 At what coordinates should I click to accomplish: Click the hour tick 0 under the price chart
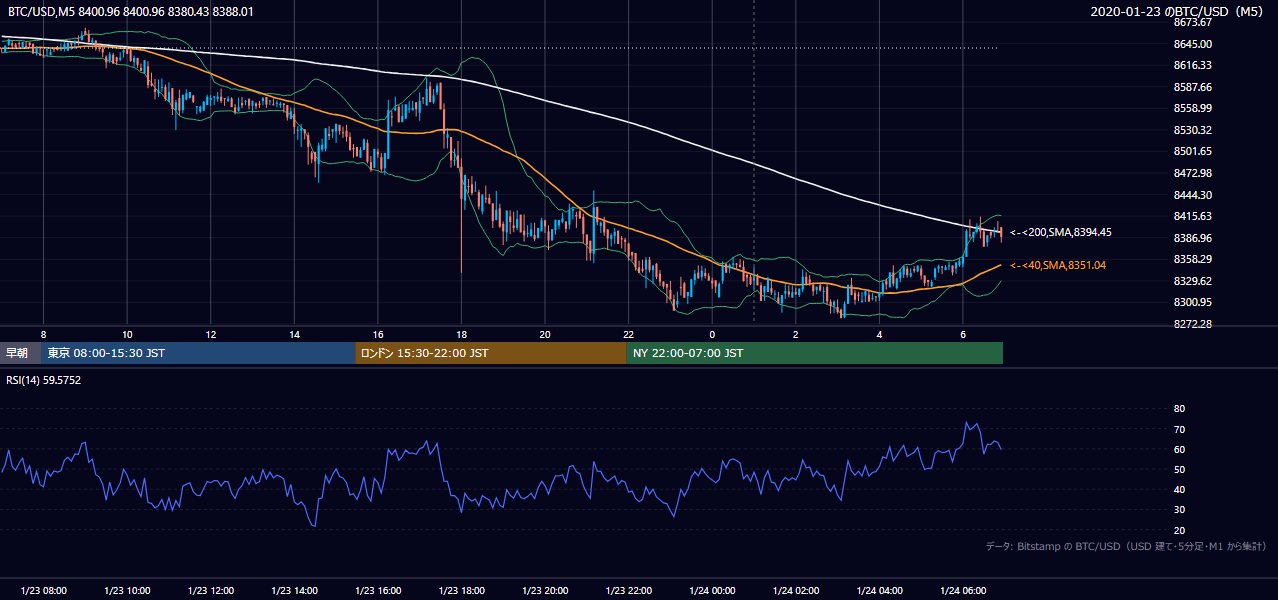[712, 334]
